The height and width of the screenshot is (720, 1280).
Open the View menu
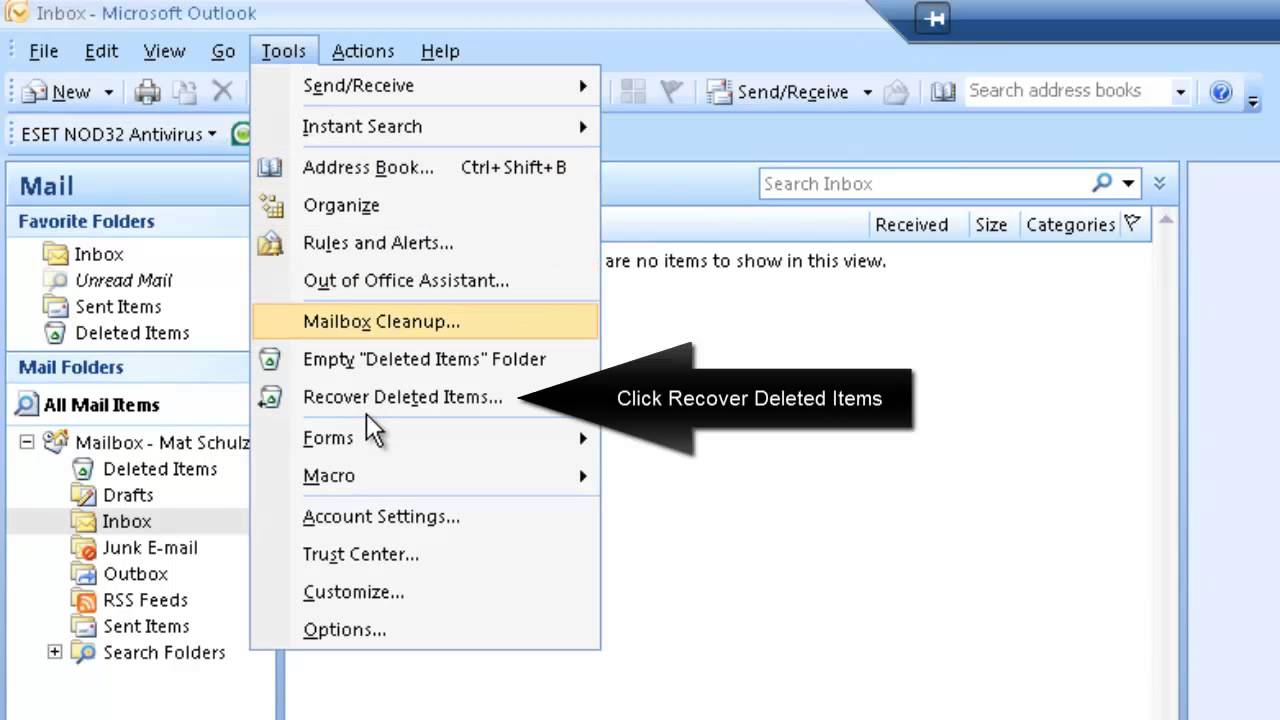pos(164,51)
